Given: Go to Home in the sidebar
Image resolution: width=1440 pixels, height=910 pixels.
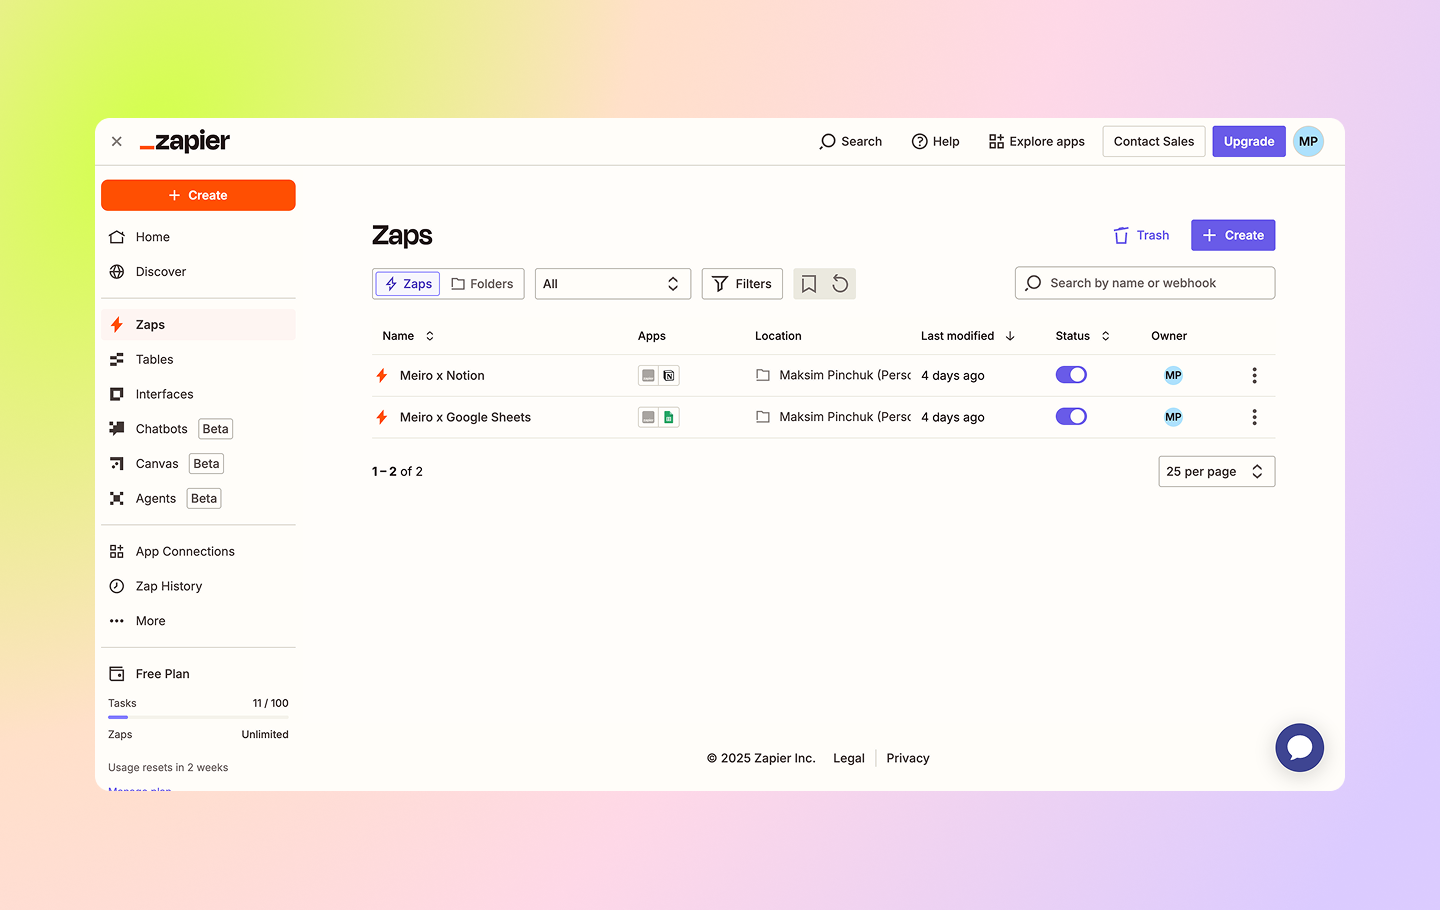Looking at the screenshot, I should coord(198,237).
